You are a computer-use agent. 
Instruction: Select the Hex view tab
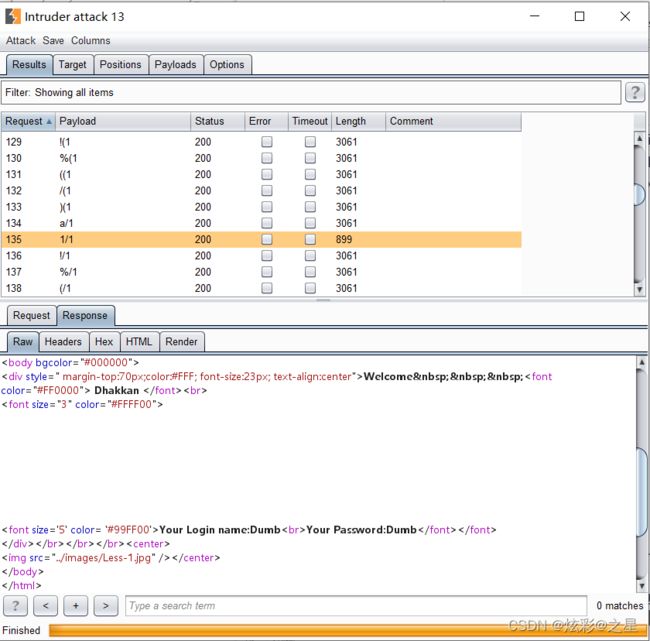click(x=104, y=342)
